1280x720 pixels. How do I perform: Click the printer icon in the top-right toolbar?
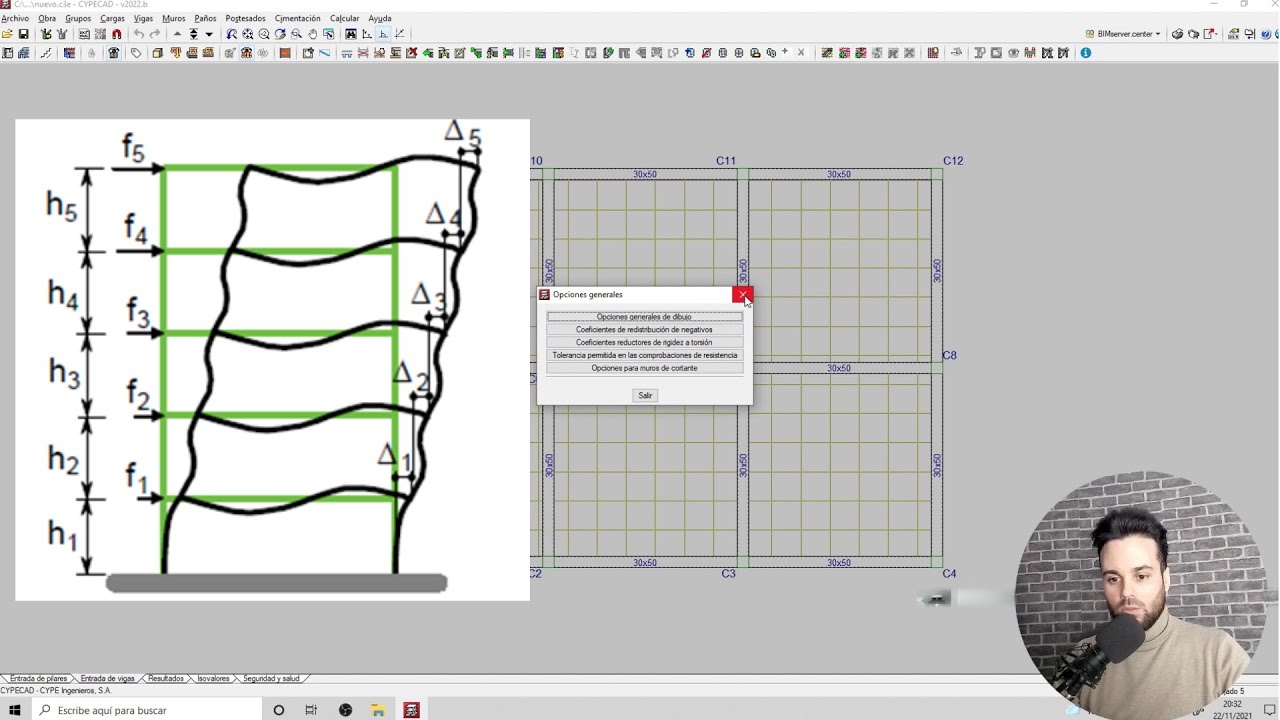click(1177, 34)
